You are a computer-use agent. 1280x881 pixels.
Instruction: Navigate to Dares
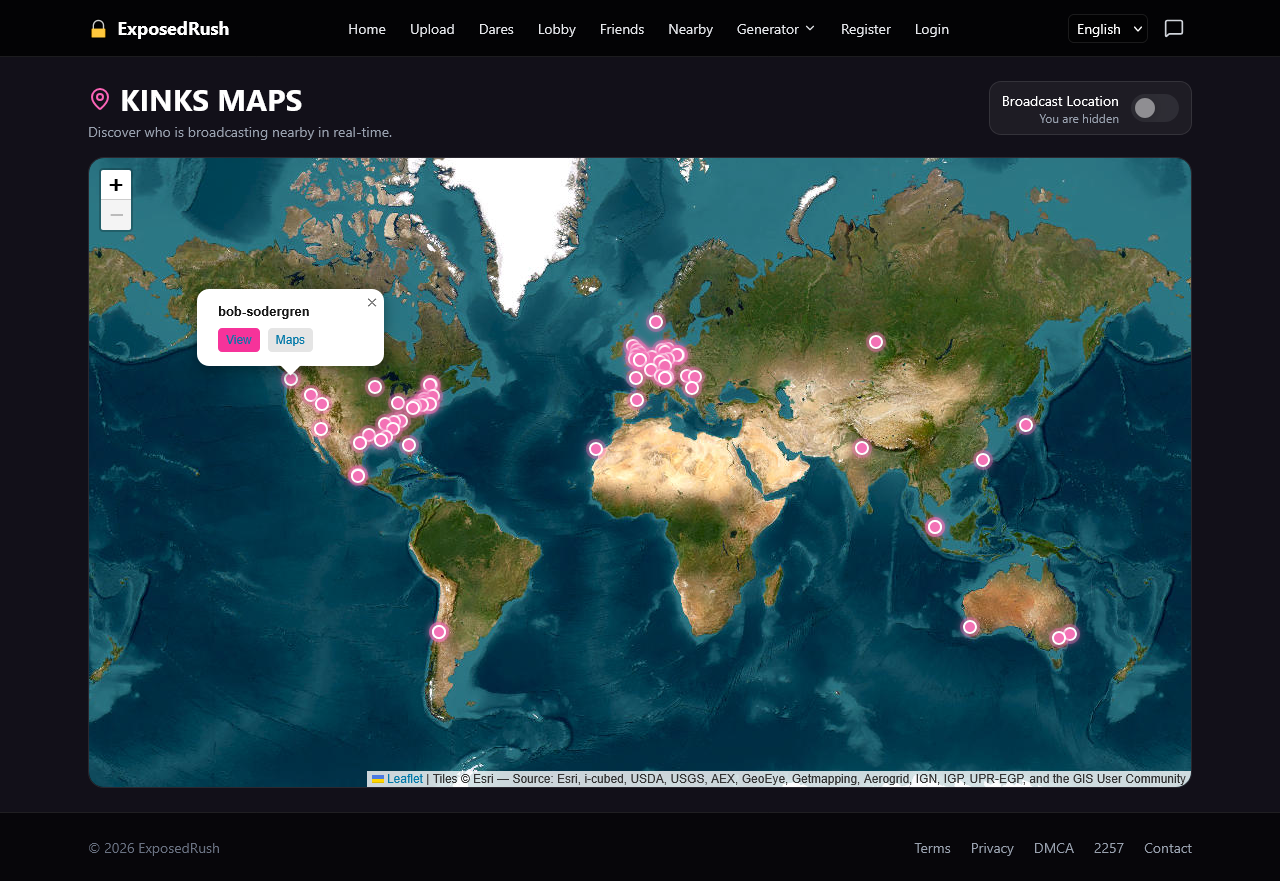point(496,29)
